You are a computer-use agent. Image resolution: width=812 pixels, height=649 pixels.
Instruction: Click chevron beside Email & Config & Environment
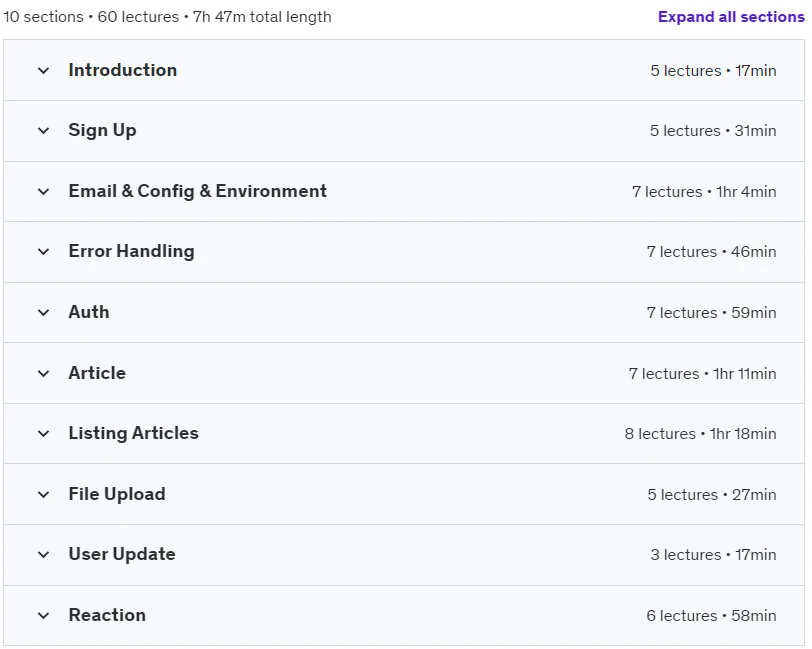pos(44,191)
